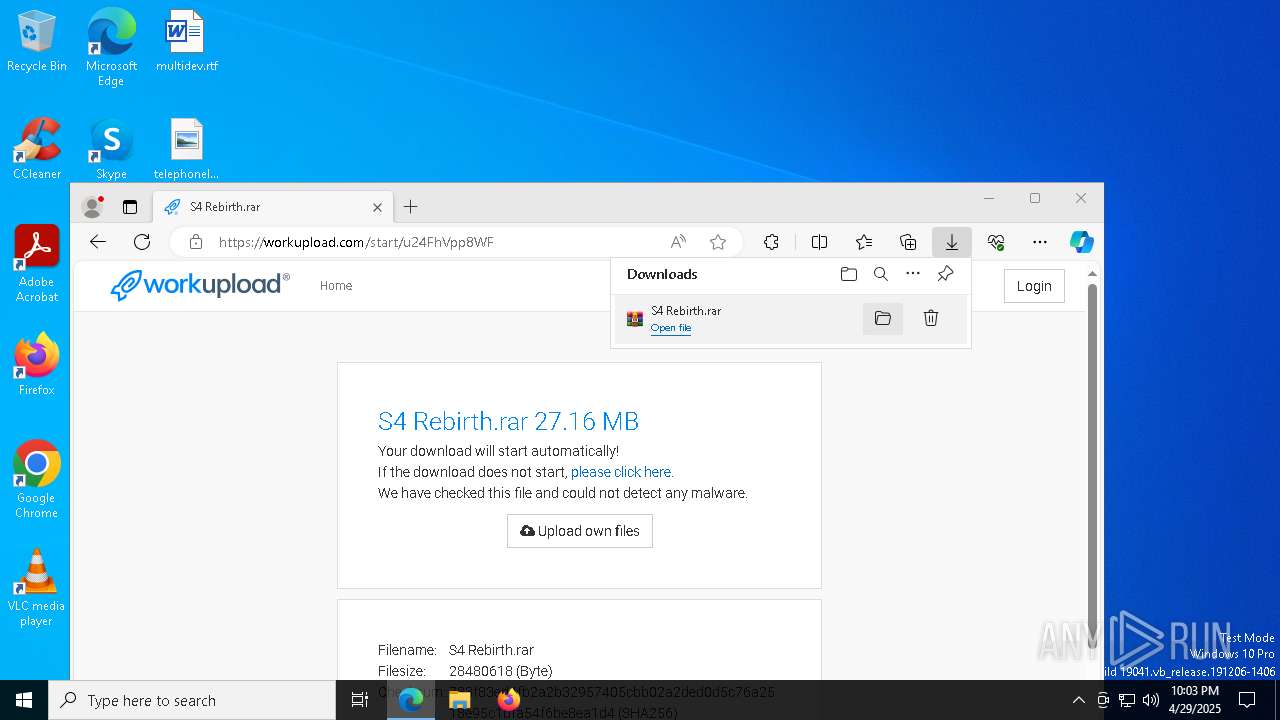
Task: Open the clock showing 10:03 PM
Action: [1195, 700]
